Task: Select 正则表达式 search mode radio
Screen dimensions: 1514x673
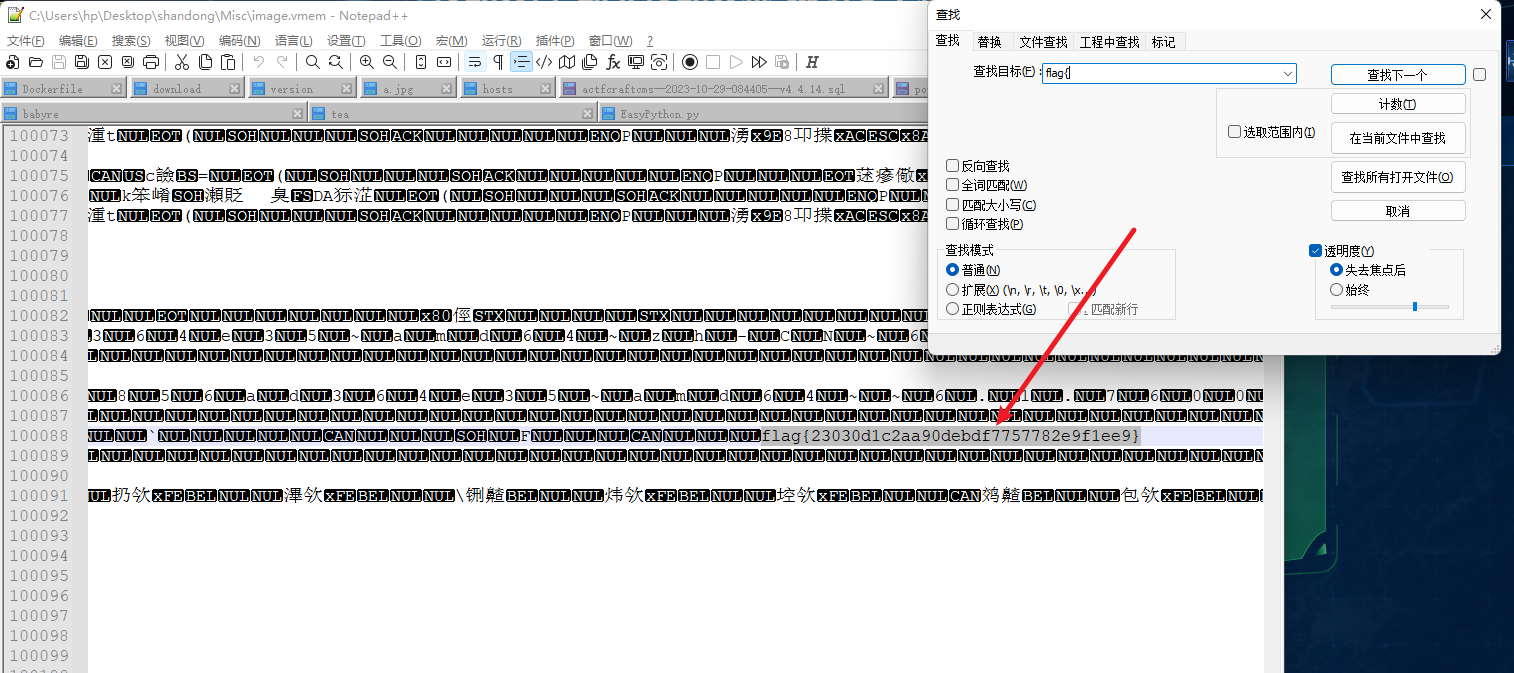Action: click(953, 309)
